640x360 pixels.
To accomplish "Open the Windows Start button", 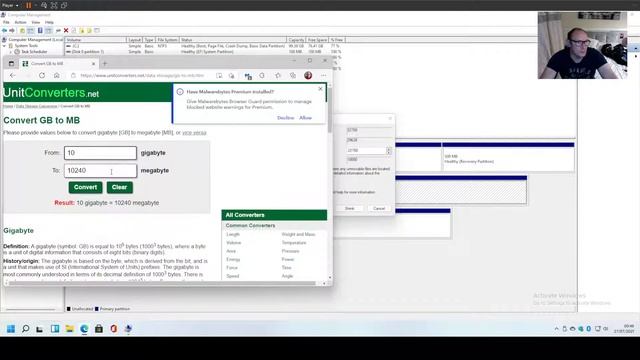I will pyautogui.click(x=11, y=329).
